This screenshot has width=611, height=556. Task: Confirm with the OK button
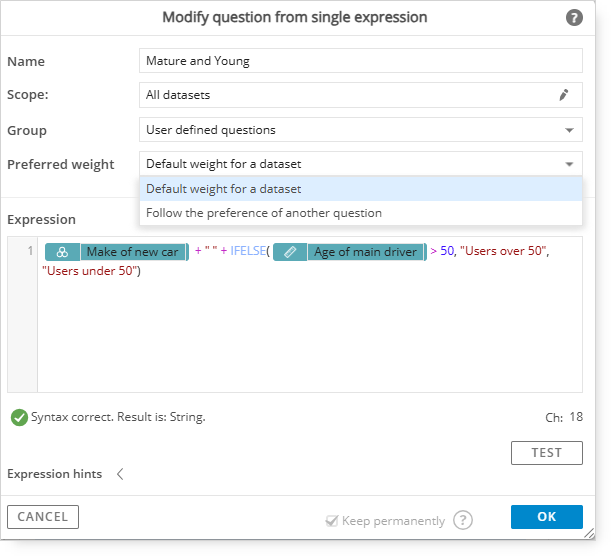[547, 517]
